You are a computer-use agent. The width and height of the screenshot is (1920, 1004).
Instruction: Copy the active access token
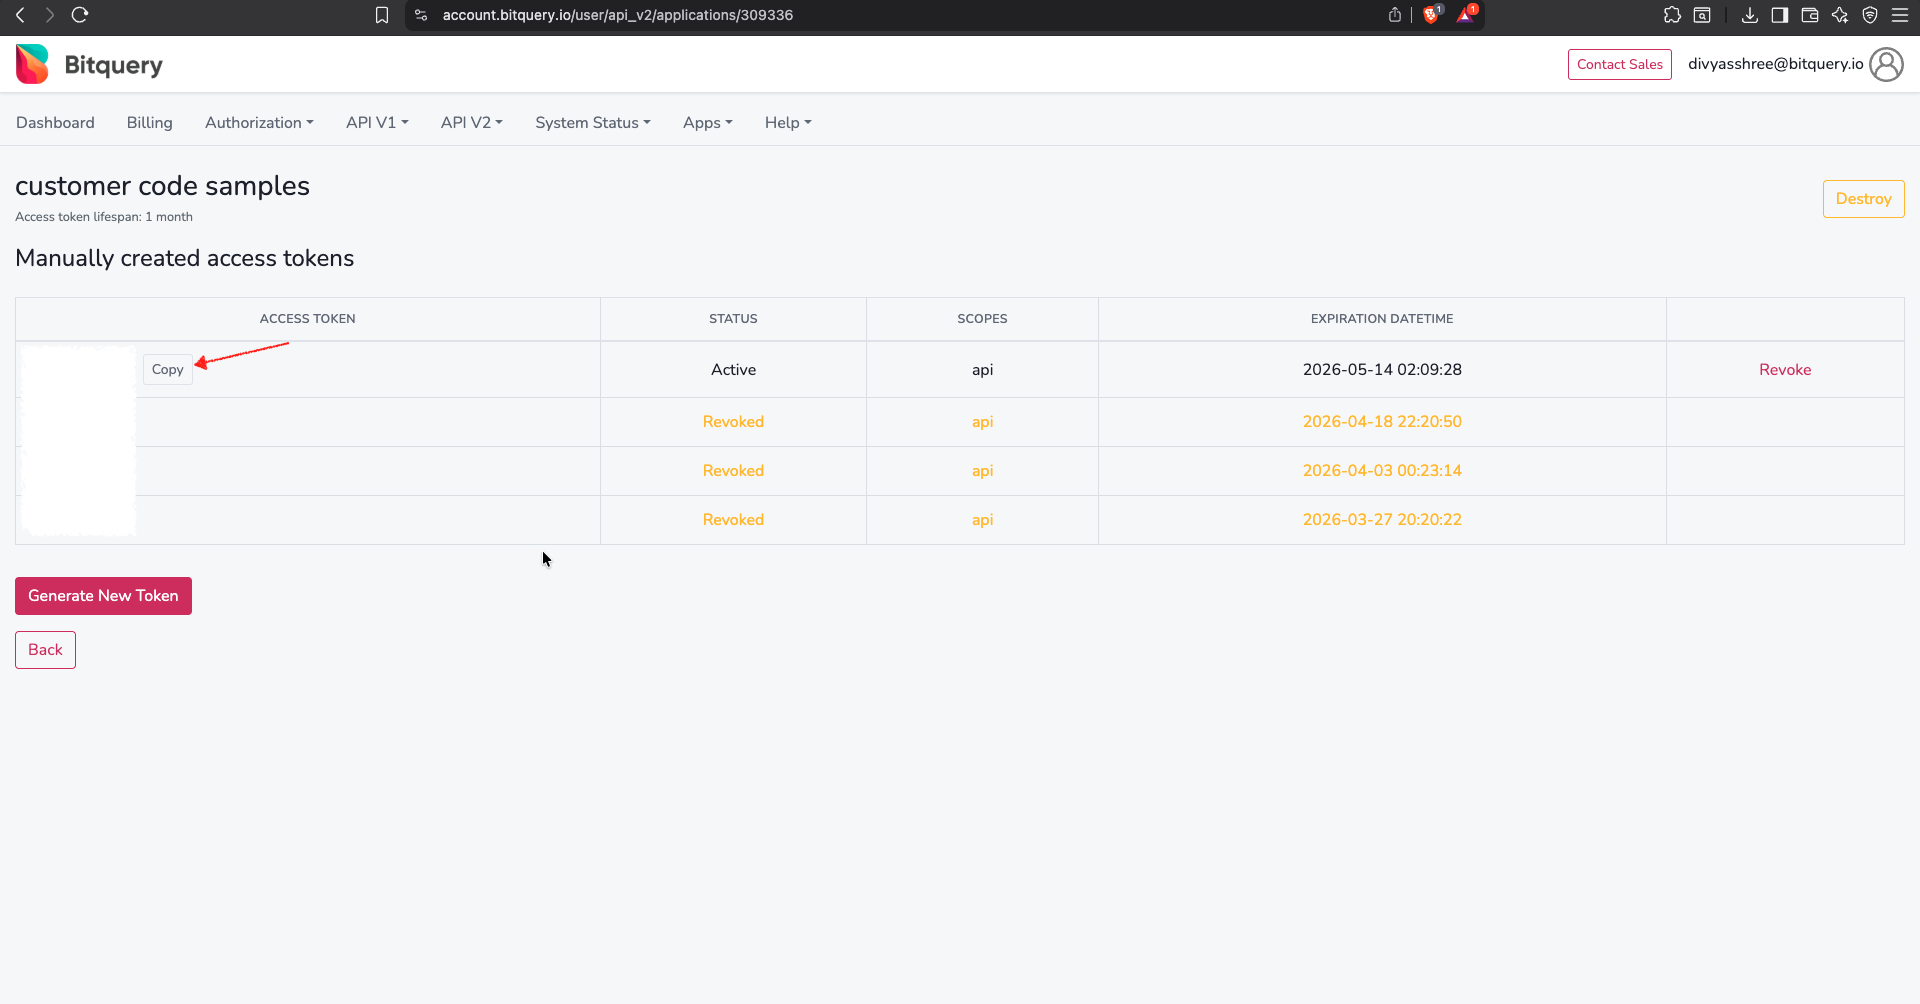[x=168, y=370]
